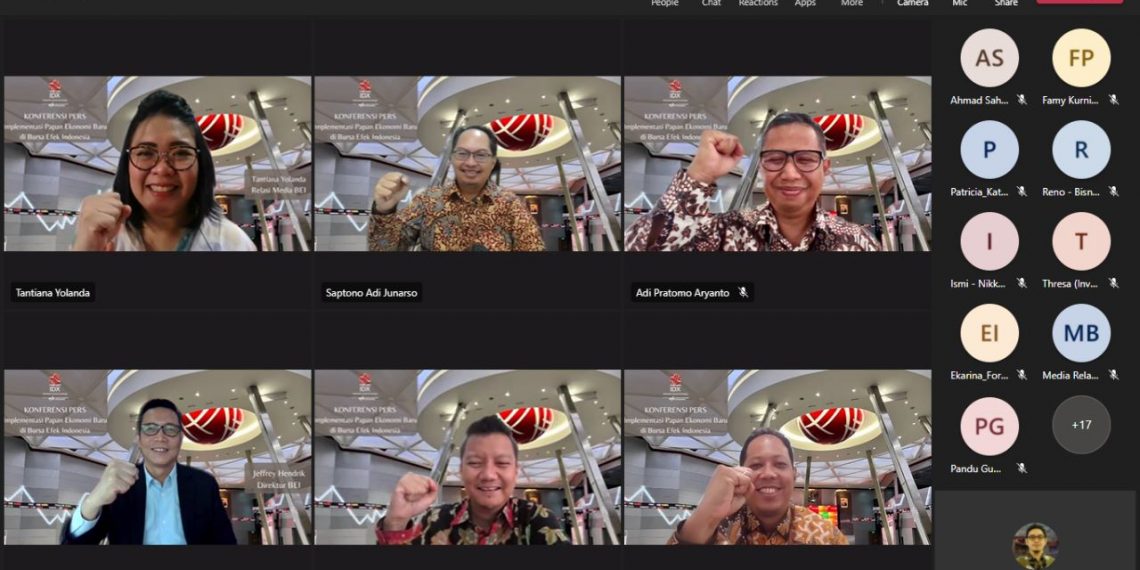The image size is (1140, 570).
Task: Click participant name Ekarina_For...
Action: 979,375
